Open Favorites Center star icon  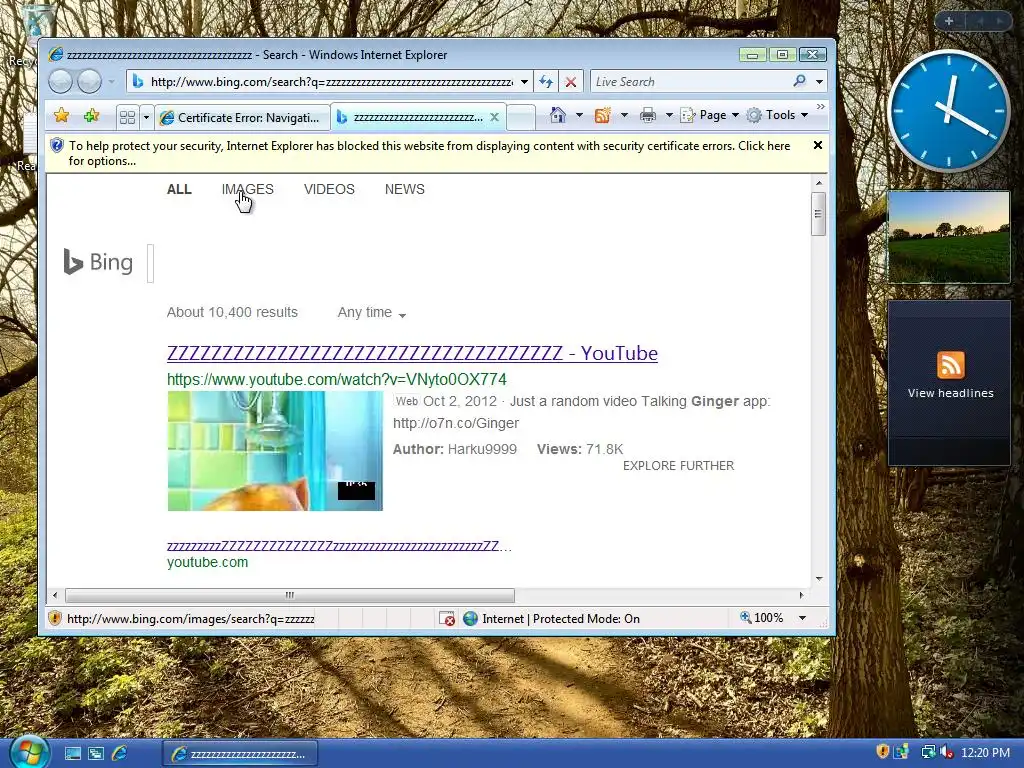pos(61,116)
